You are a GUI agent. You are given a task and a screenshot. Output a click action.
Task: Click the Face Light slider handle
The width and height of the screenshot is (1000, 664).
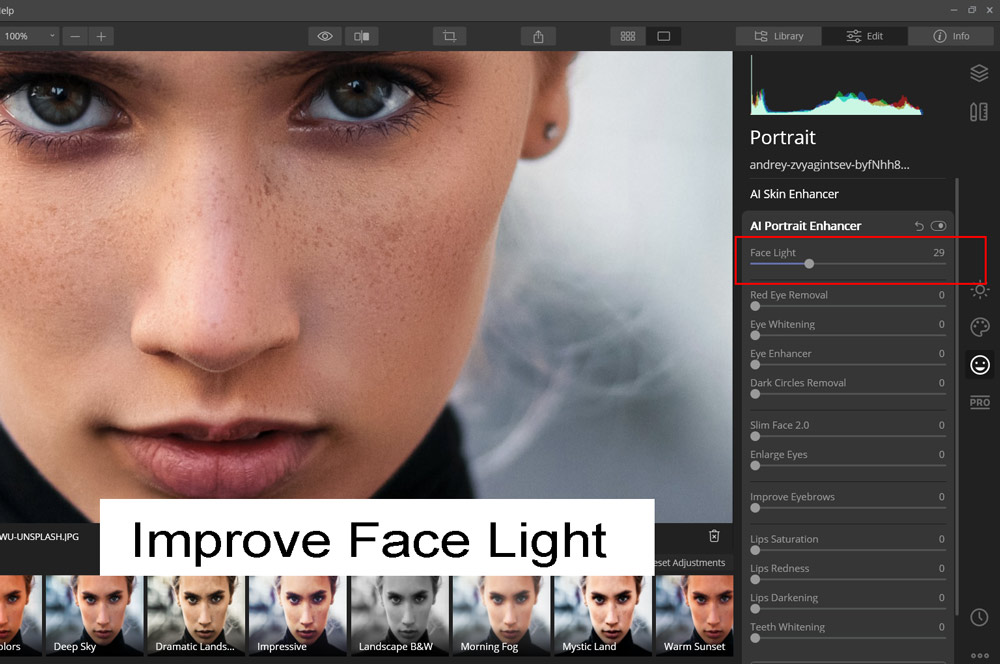point(809,263)
